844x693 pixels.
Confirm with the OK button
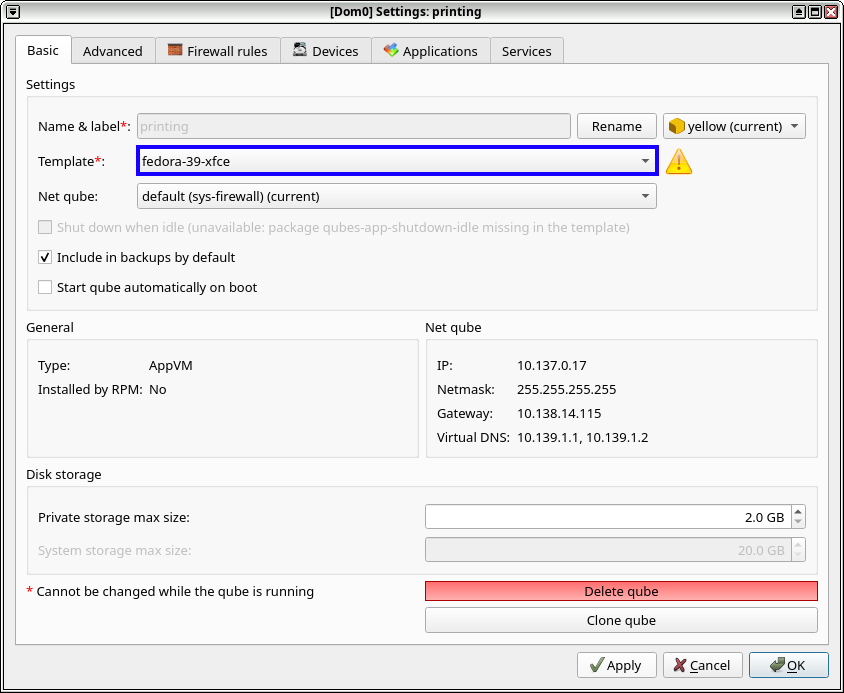pos(789,666)
